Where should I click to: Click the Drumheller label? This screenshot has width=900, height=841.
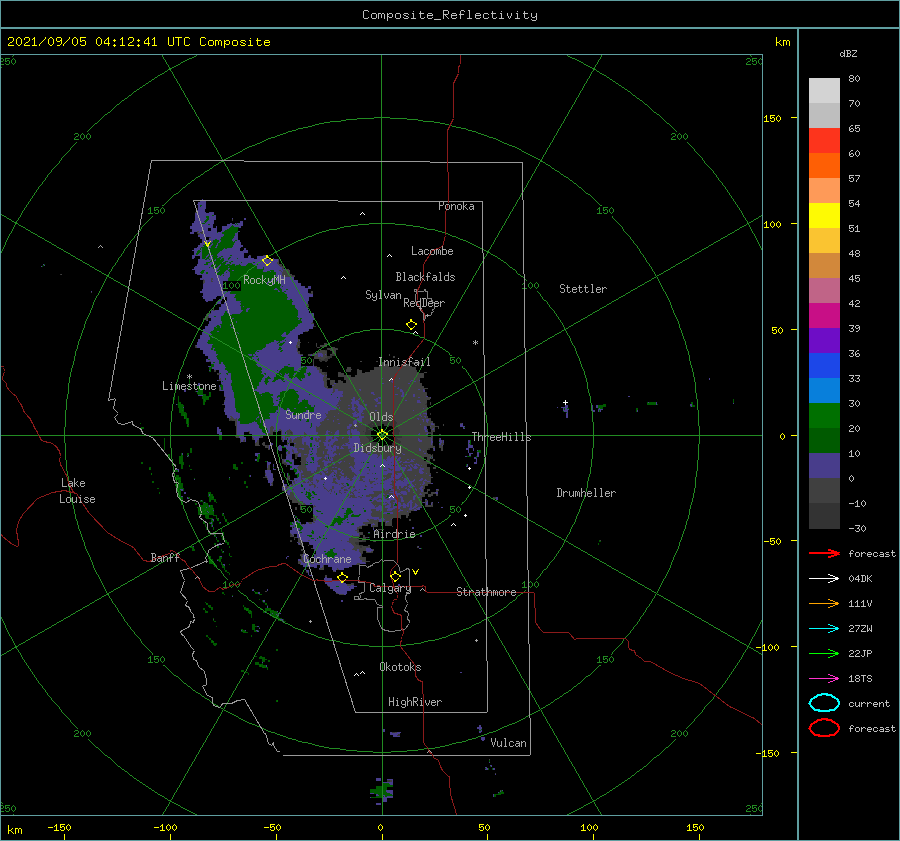coord(586,493)
